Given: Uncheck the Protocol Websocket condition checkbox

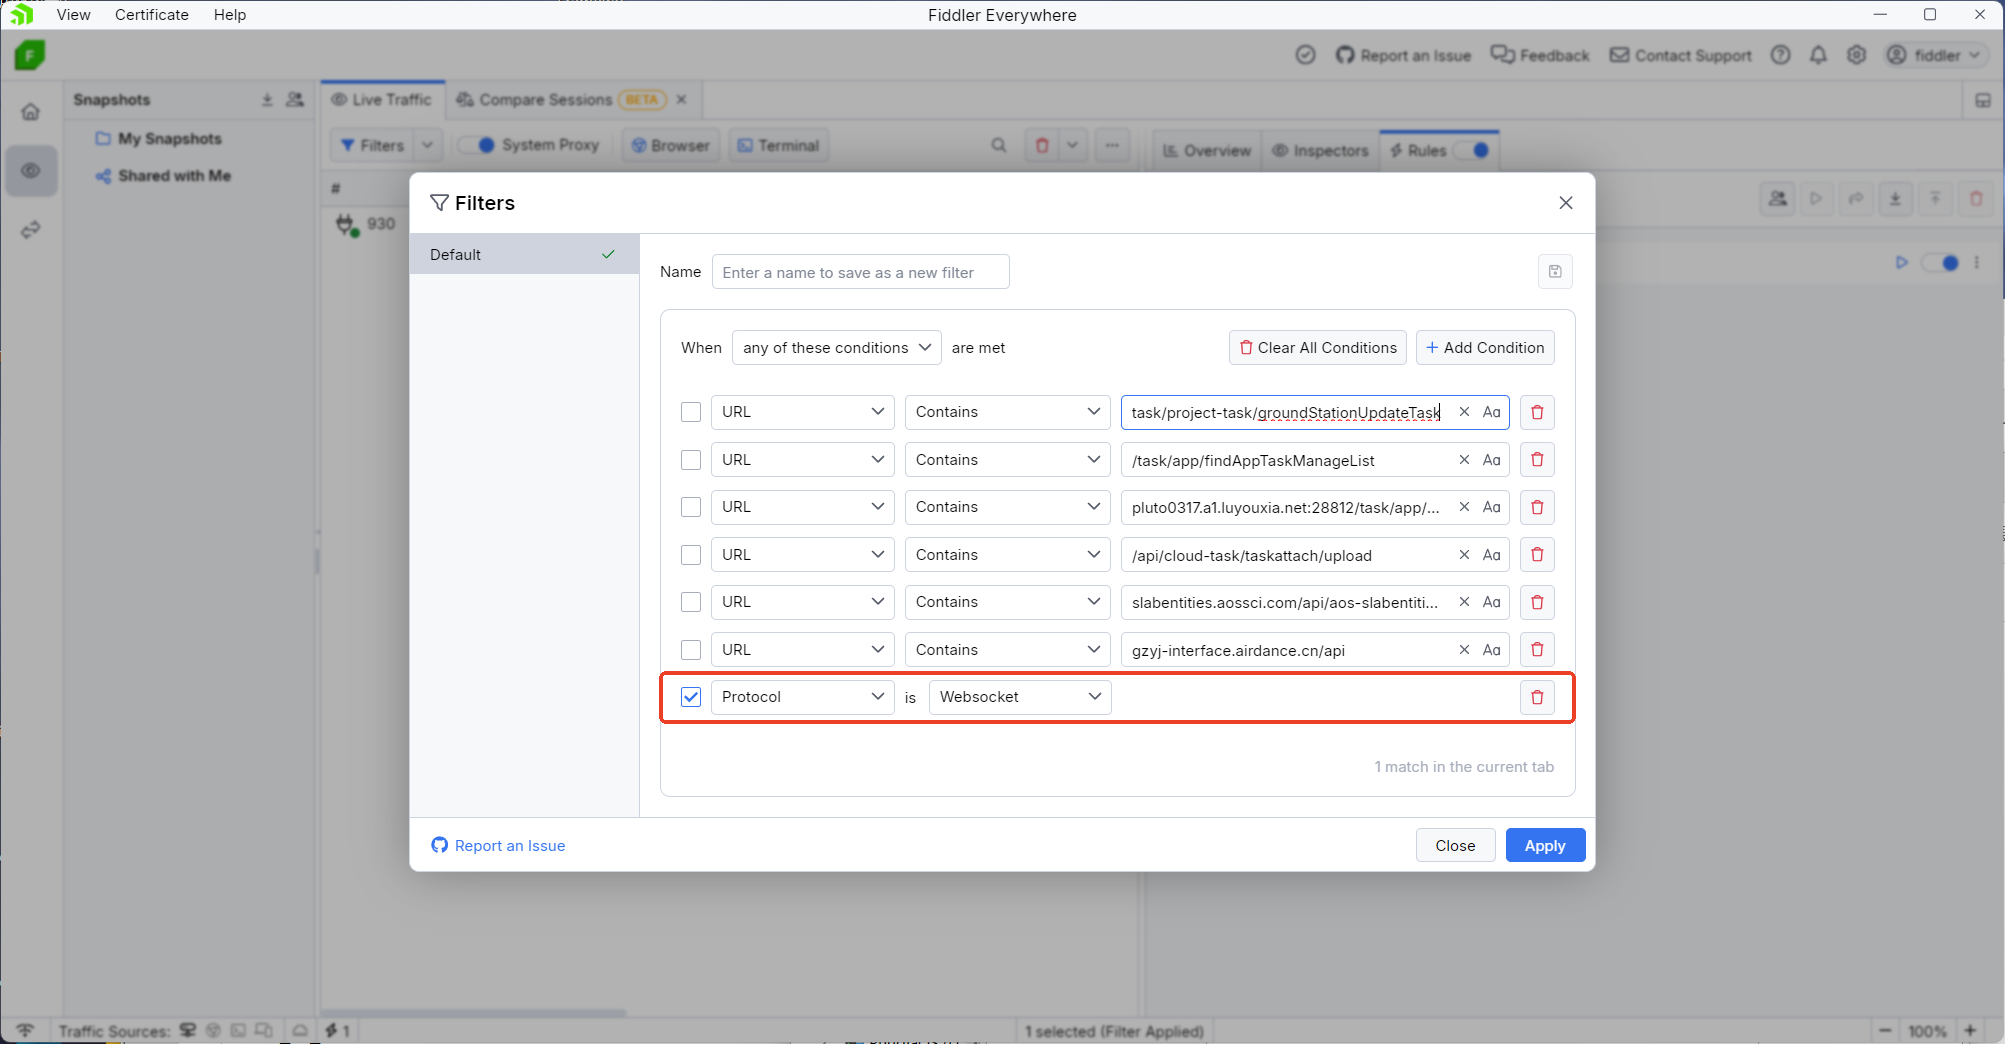Looking at the screenshot, I should click(x=691, y=697).
